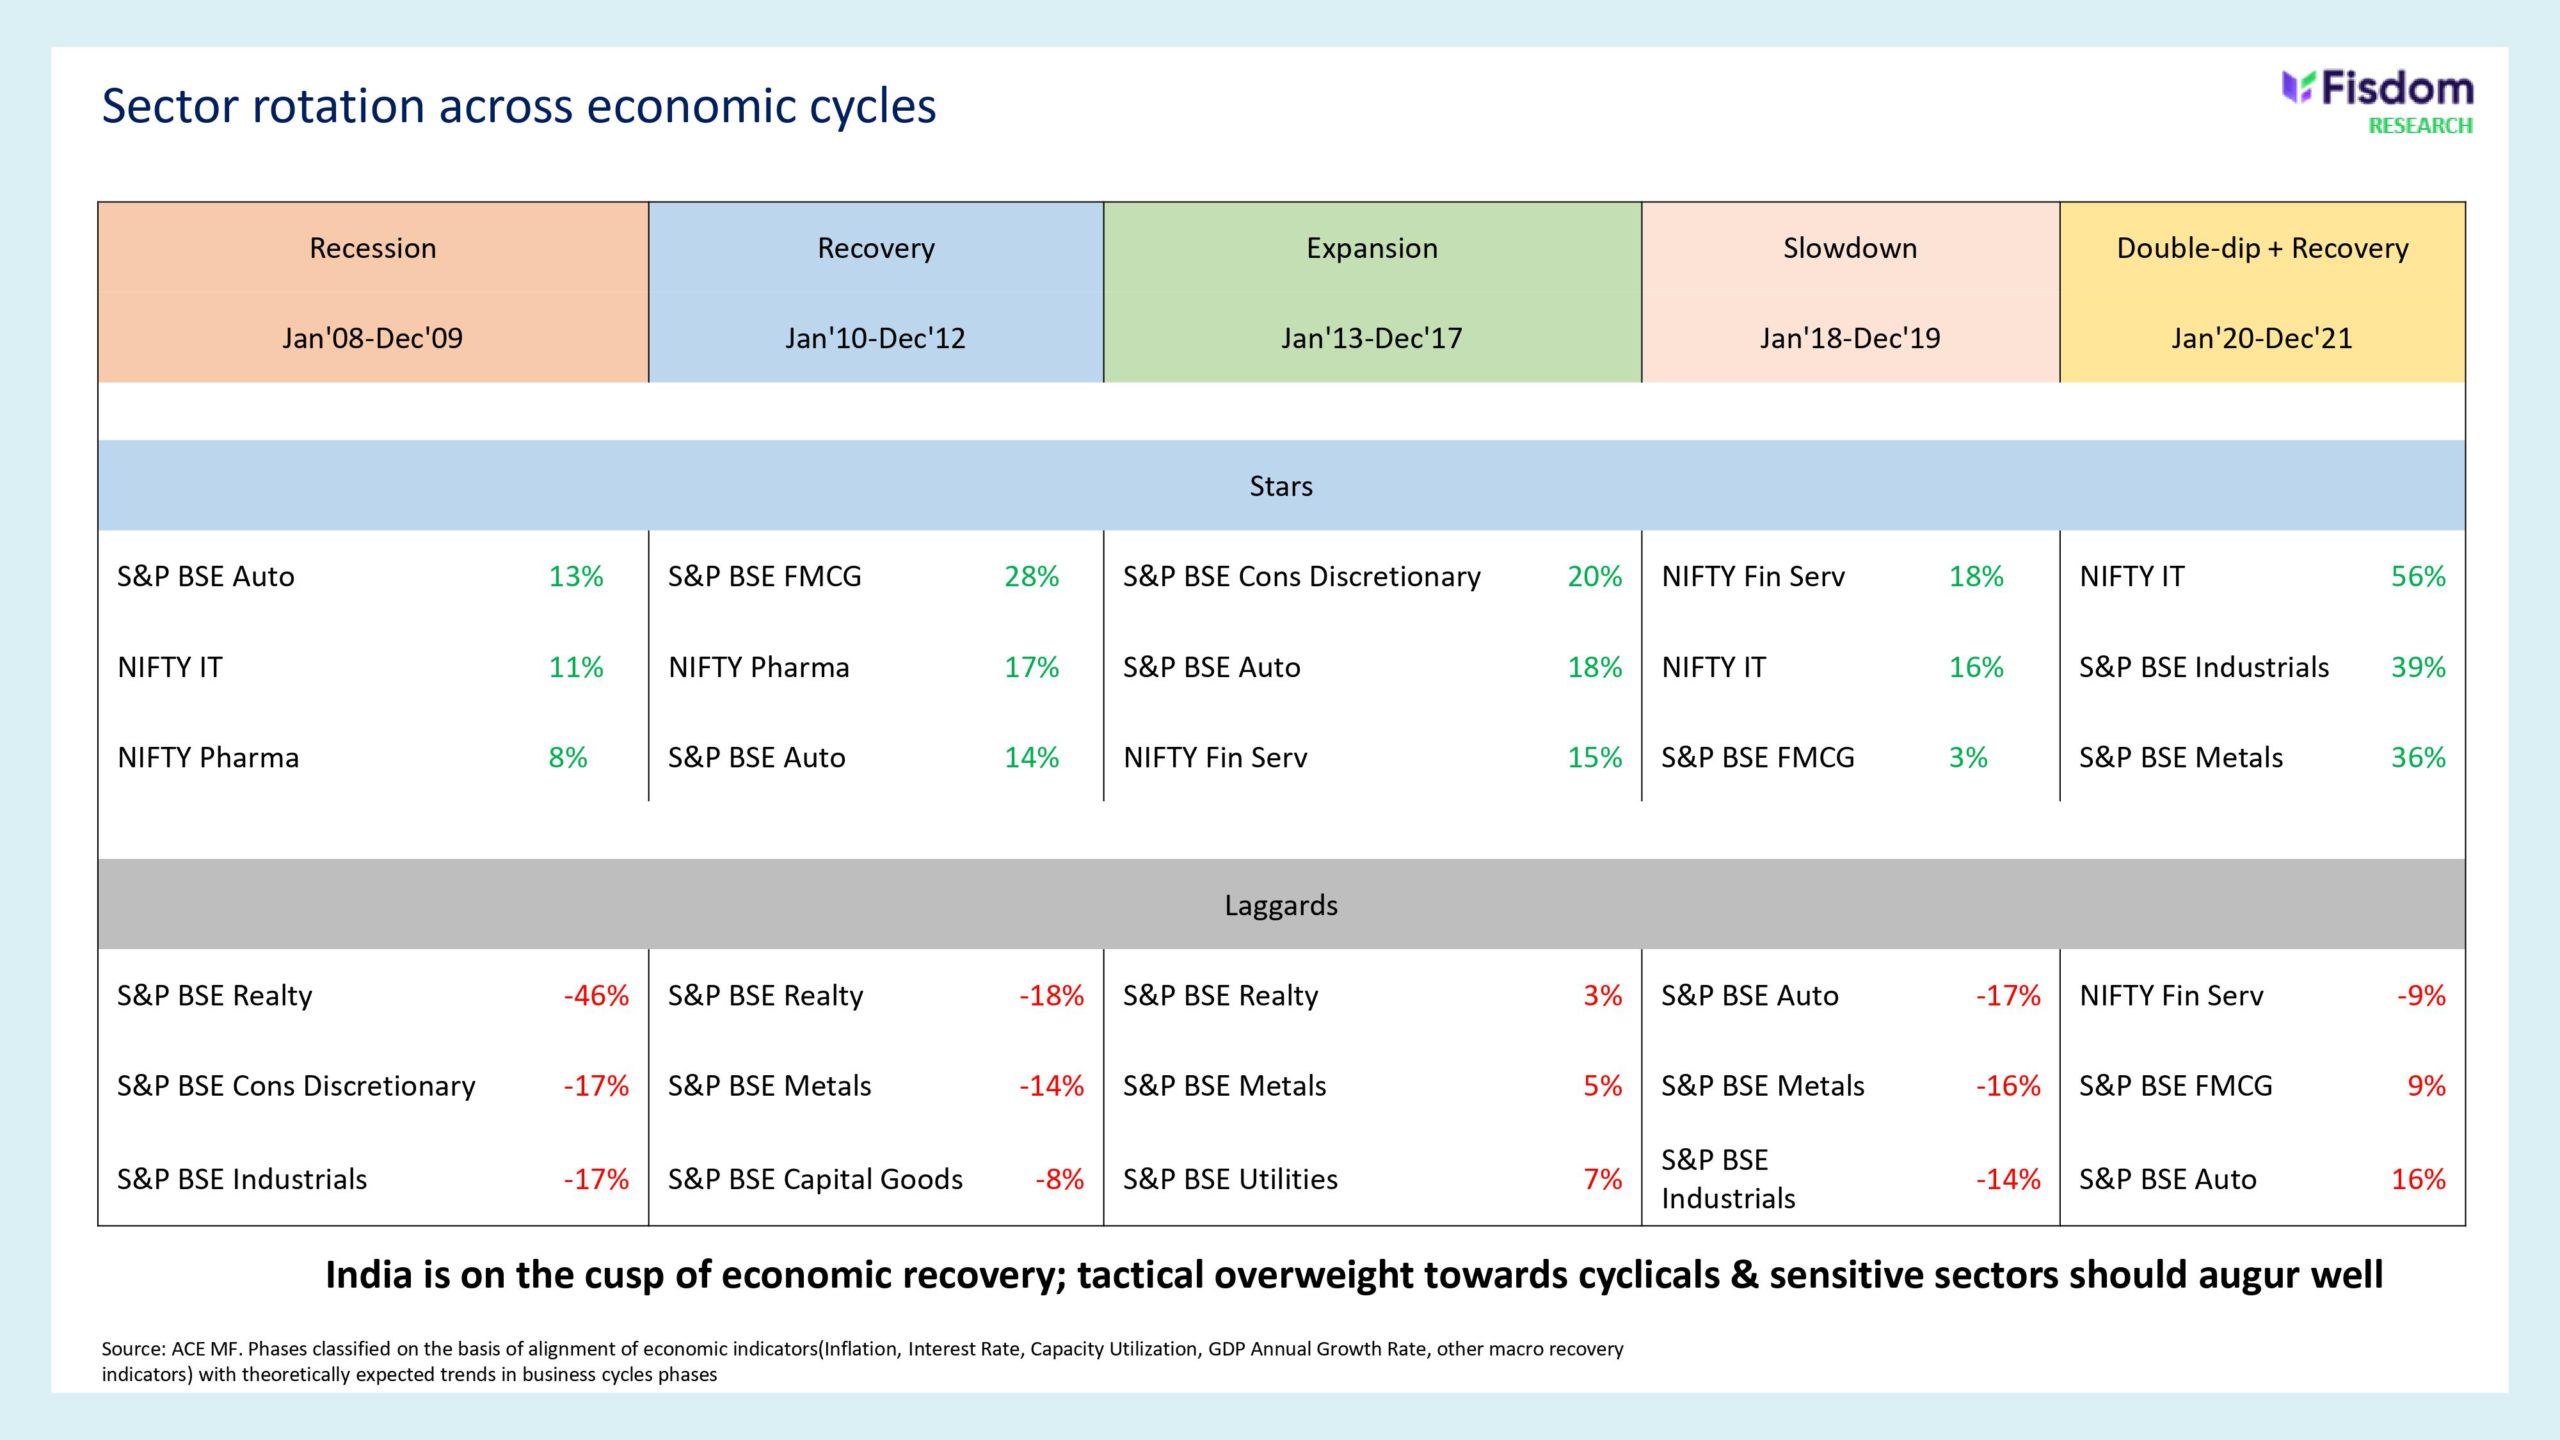Click the S&P BSE Capital Goods label
The image size is (2560, 1440).
click(x=815, y=1179)
